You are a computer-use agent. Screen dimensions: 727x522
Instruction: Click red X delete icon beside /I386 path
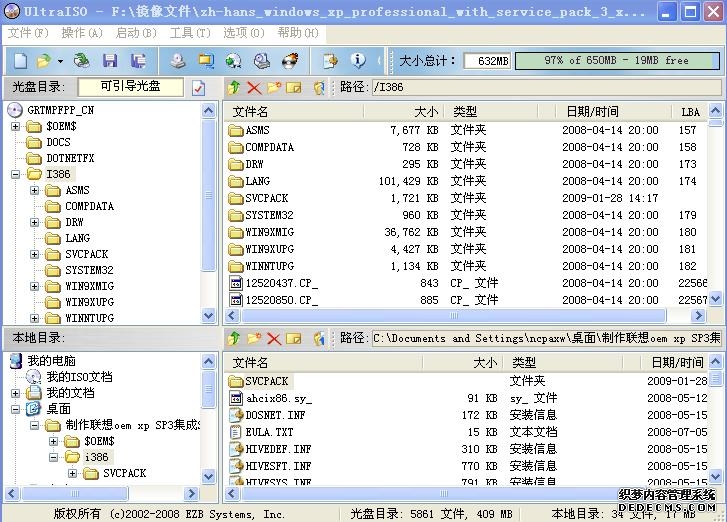coord(254,87)
